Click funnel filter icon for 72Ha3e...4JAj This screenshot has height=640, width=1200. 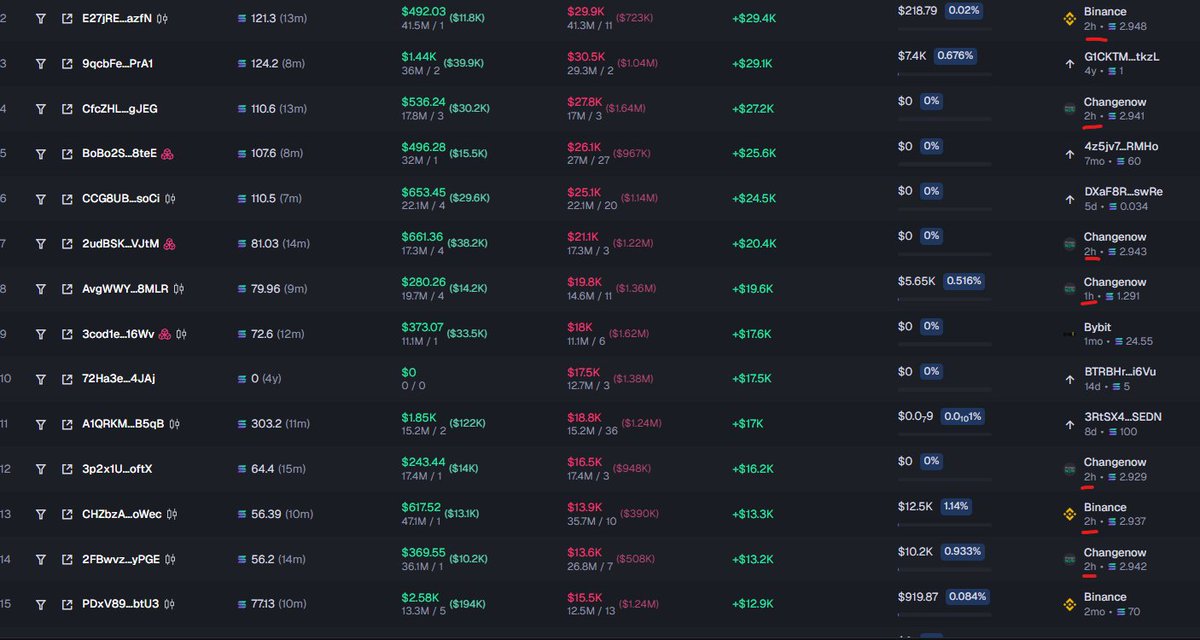40,378
